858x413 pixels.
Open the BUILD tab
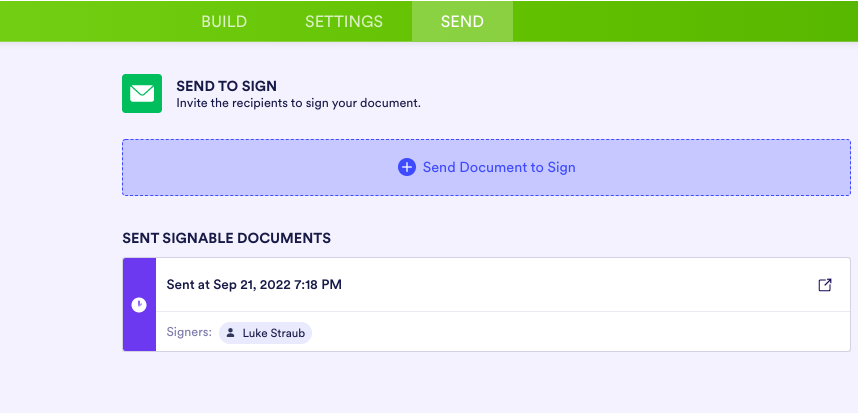(x=224, y=21)
